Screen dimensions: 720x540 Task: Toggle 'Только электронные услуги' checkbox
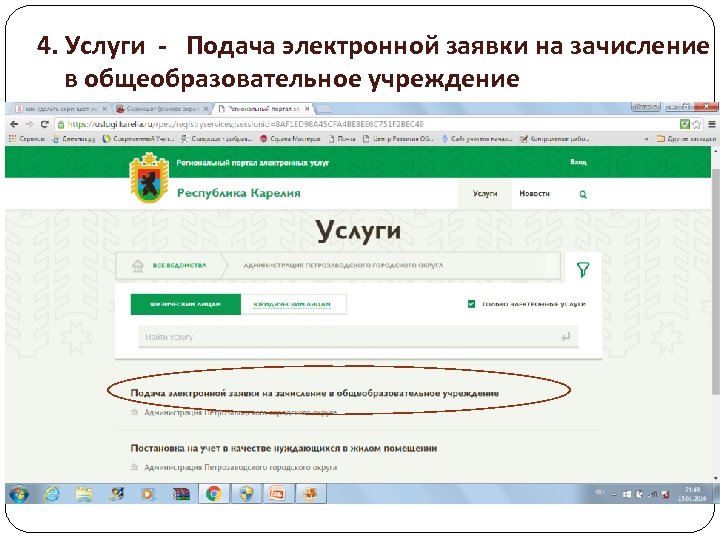tap(471, 304)
